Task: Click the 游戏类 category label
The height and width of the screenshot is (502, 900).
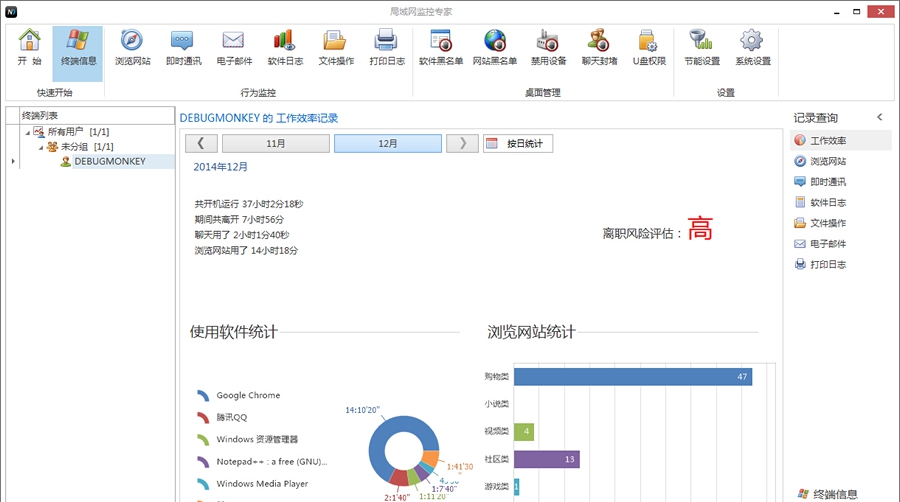Action: coord(496,487)
